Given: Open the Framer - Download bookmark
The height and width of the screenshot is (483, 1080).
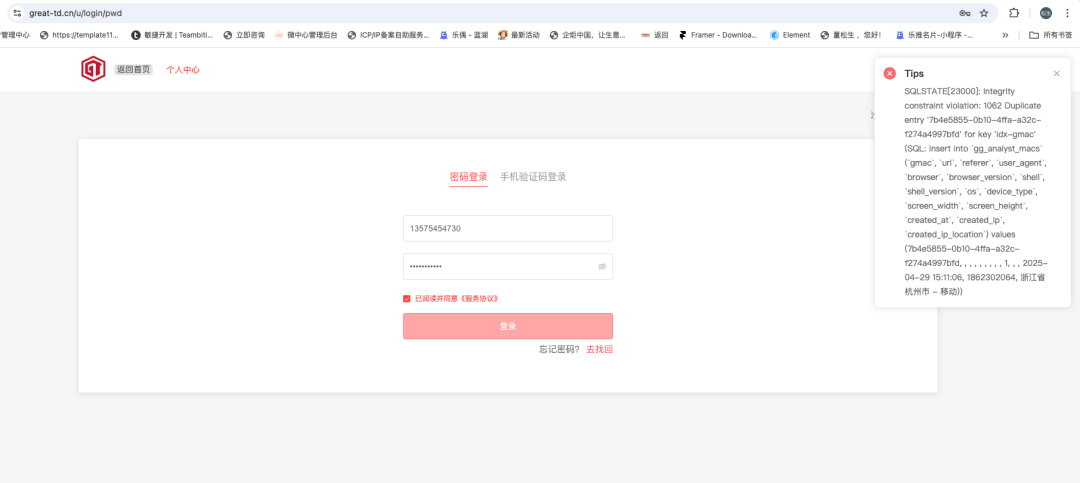Looking at the screenshot, I should [718, 34].
